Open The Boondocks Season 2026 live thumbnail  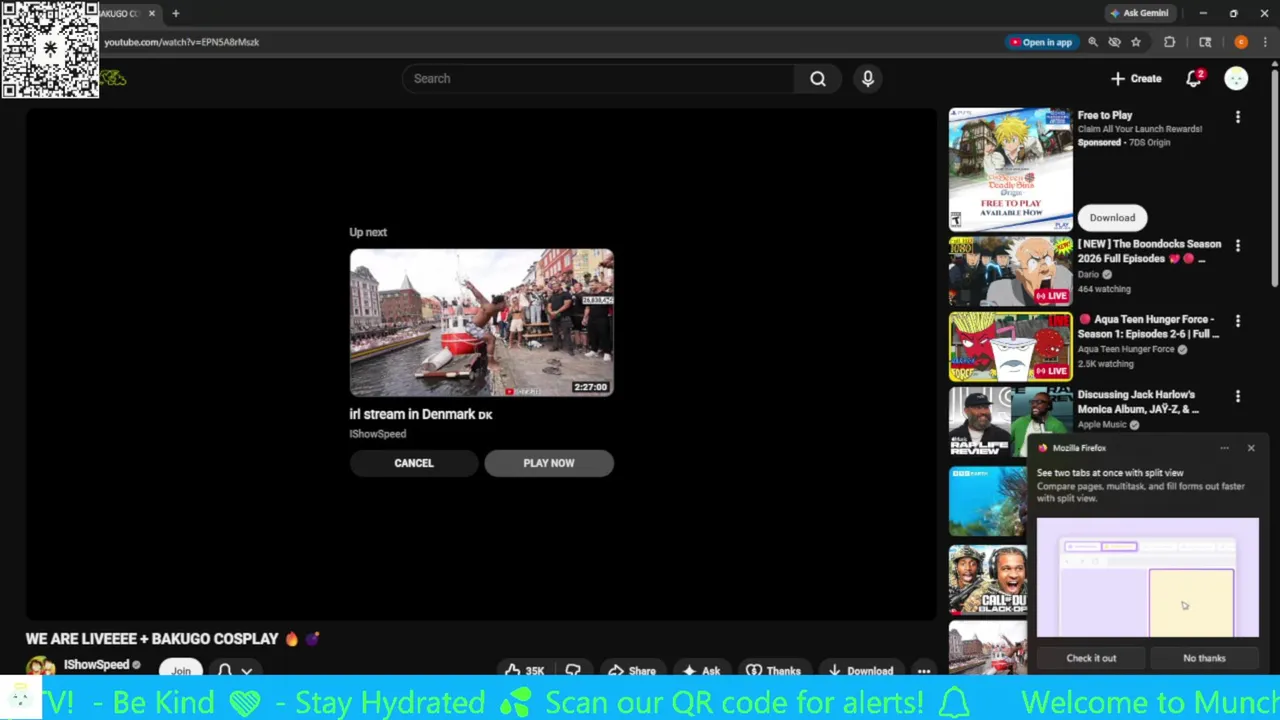click(x=1010, y=271)
